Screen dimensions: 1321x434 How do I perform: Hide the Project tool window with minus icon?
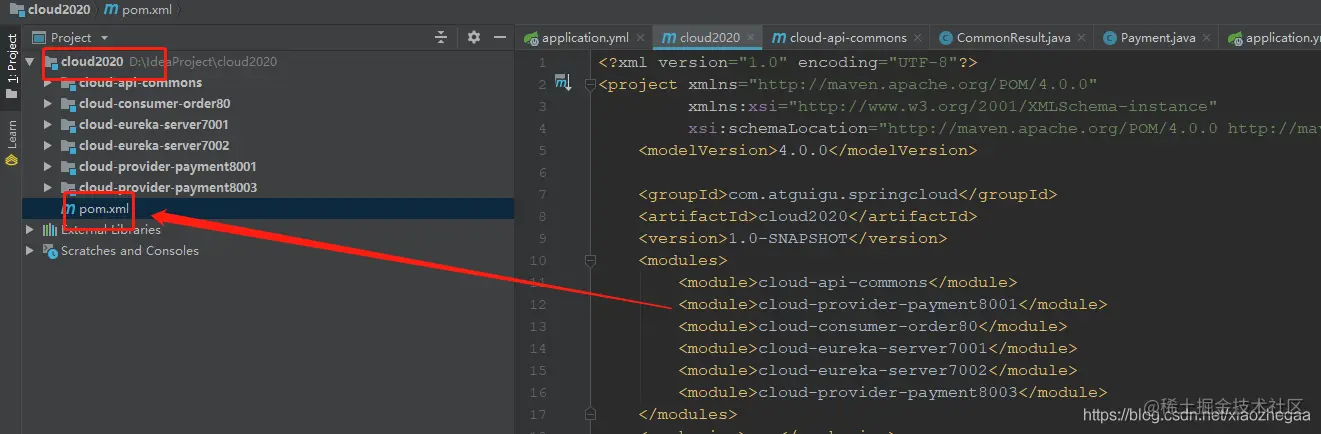point(500,37)
